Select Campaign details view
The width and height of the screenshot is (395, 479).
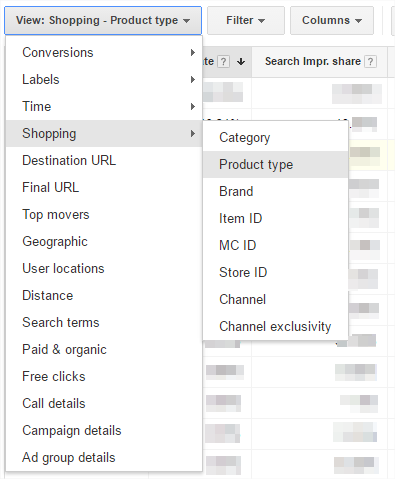tap(104, 431)
